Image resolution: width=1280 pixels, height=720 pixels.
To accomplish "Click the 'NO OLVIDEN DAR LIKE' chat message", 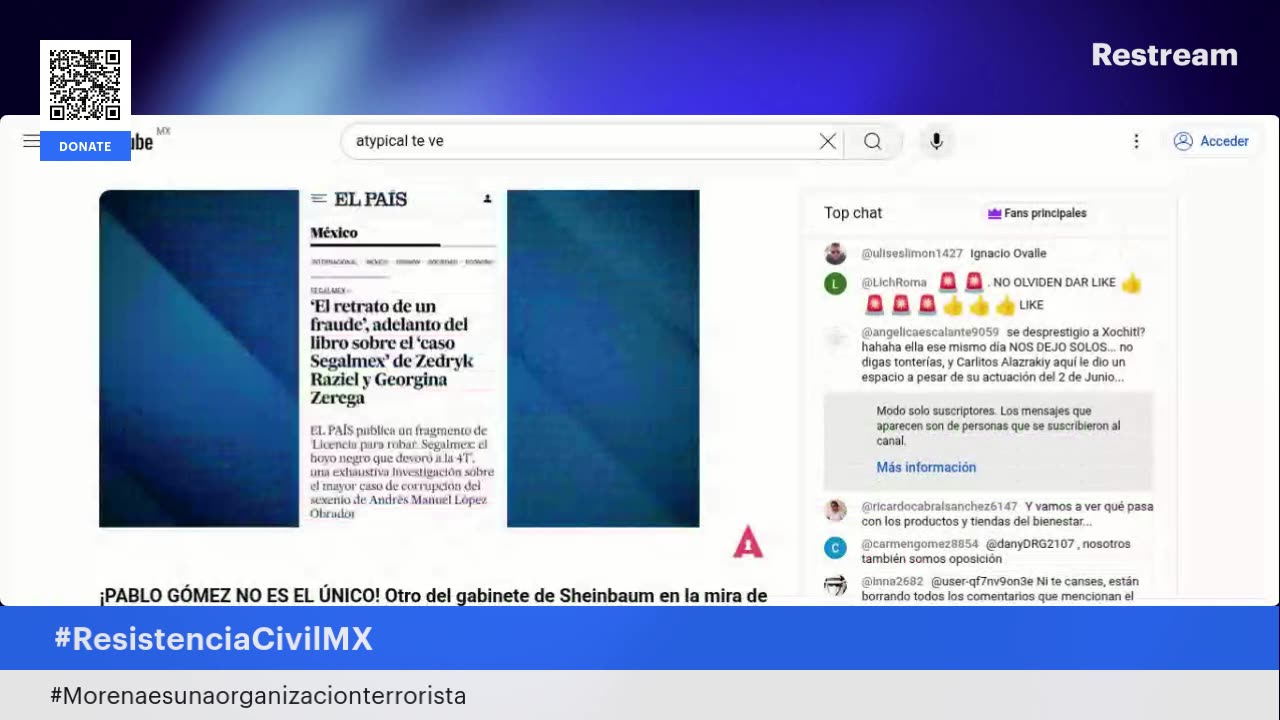I will (1054, 282).
